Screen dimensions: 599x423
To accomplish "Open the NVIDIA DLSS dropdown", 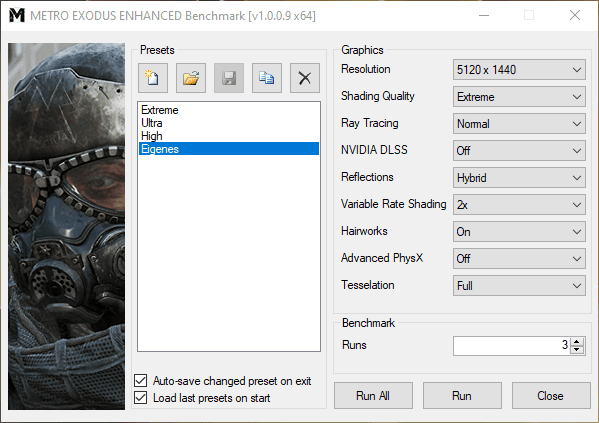I will coord(519,151).
